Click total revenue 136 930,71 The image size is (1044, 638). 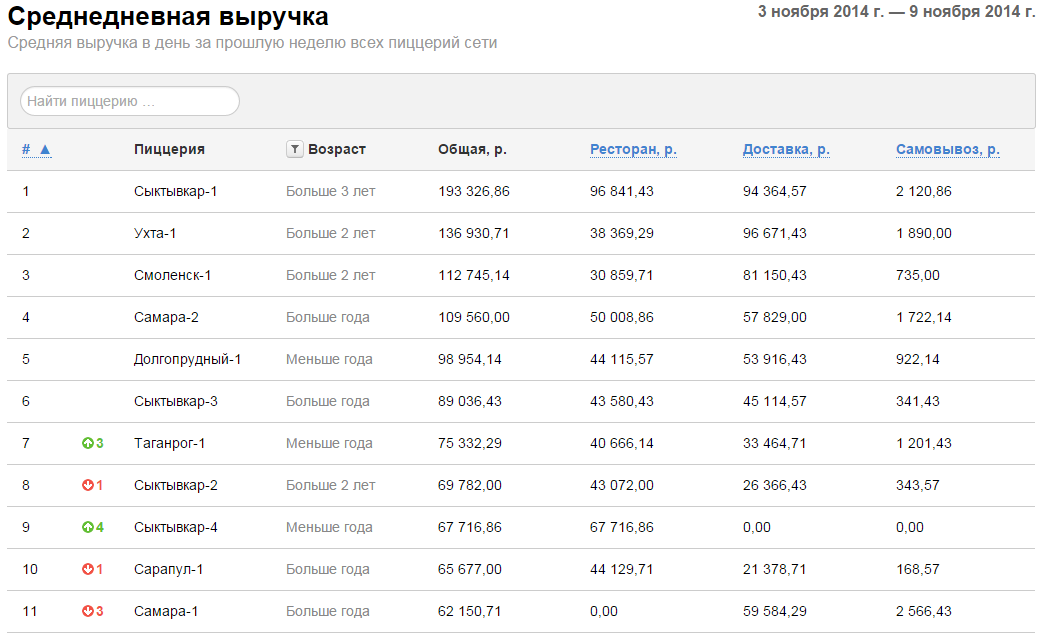[473, 234]
